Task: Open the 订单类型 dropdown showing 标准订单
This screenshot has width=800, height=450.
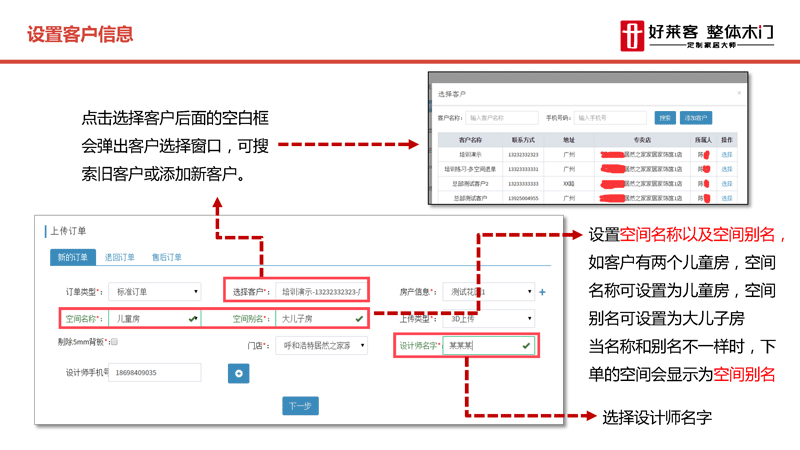Action: pyautogui.click(x=155, y=292)
